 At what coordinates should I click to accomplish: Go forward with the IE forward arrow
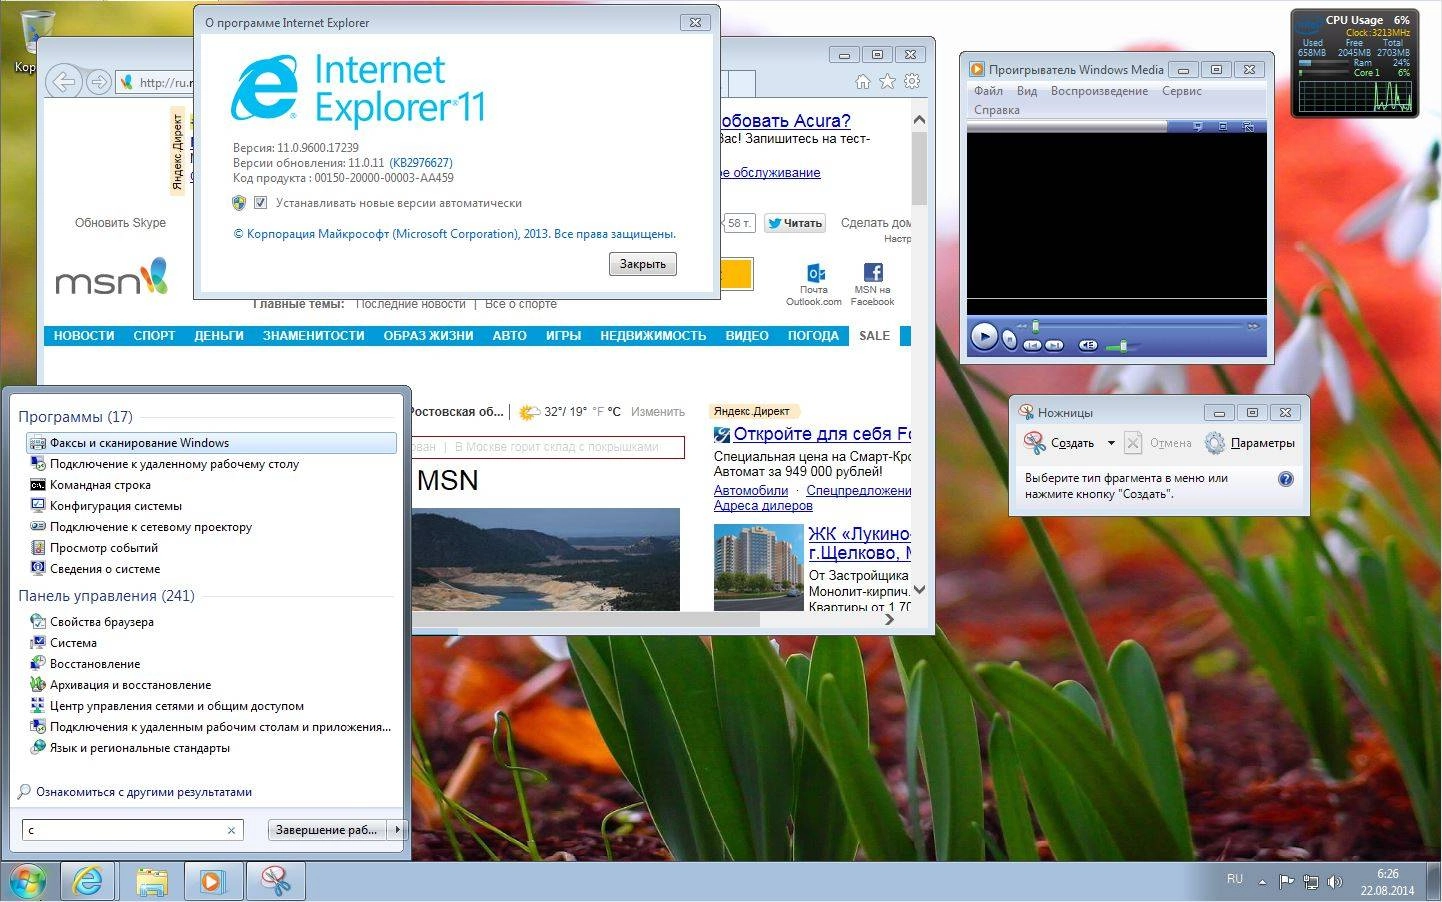click(98, 82)
